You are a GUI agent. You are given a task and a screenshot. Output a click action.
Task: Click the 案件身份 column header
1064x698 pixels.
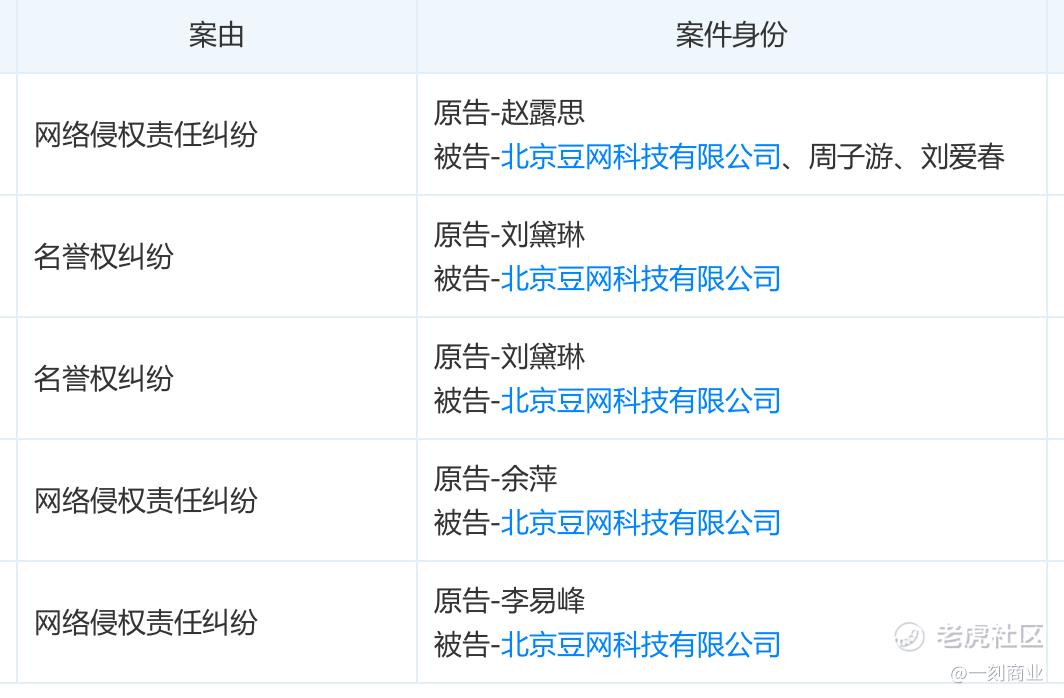731,35
